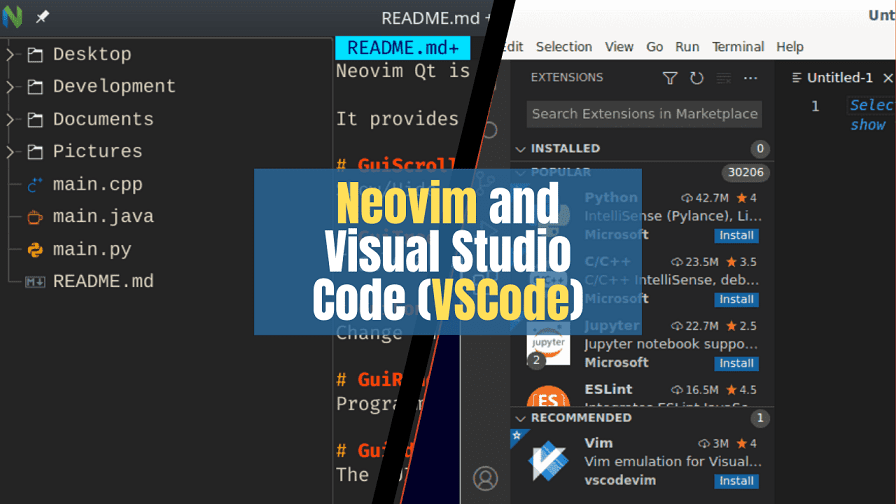Viewport: 896px width, 504px height.
Task: Install the Python extension
Action: click(x=736, y=235)
